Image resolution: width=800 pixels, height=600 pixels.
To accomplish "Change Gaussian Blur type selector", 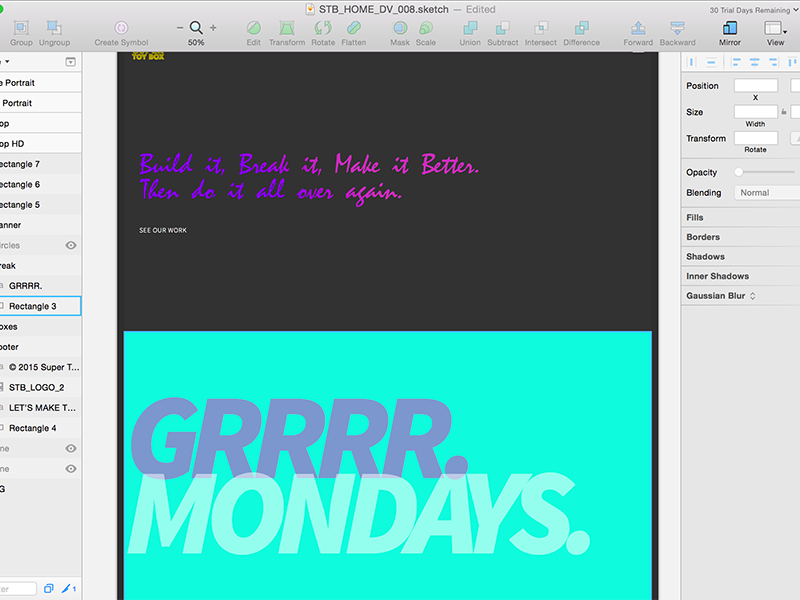I will (753, 296).
